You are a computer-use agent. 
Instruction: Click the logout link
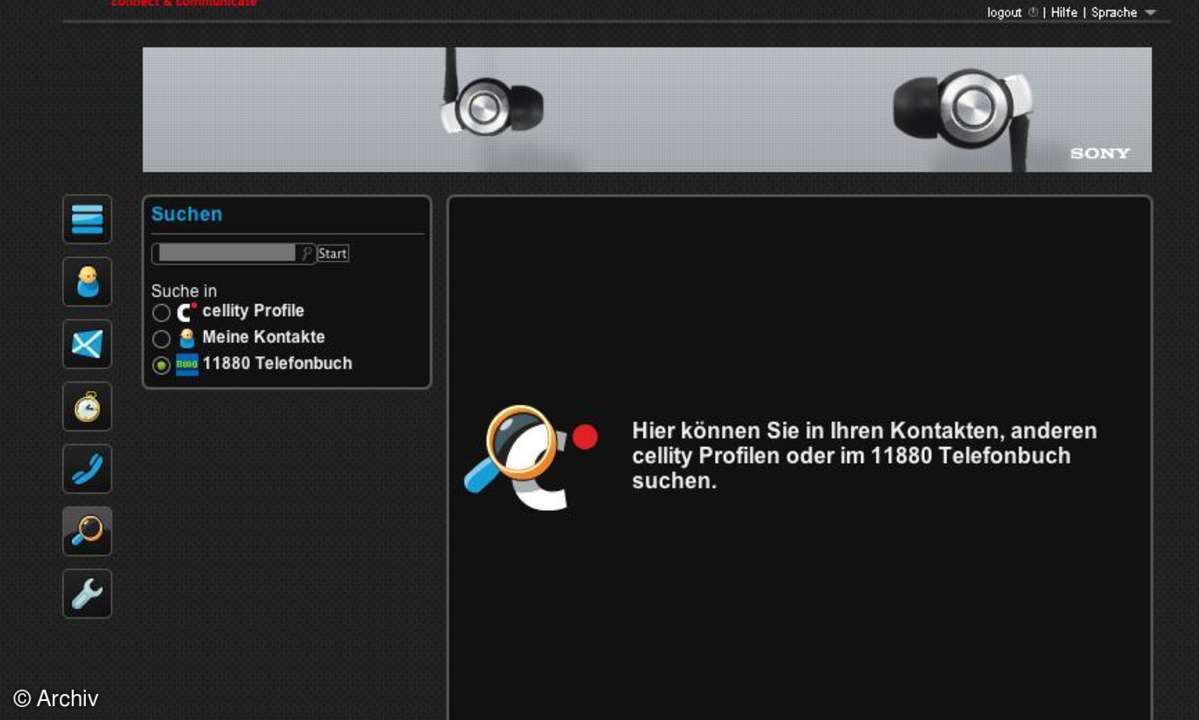click(x=1004, y=12)
